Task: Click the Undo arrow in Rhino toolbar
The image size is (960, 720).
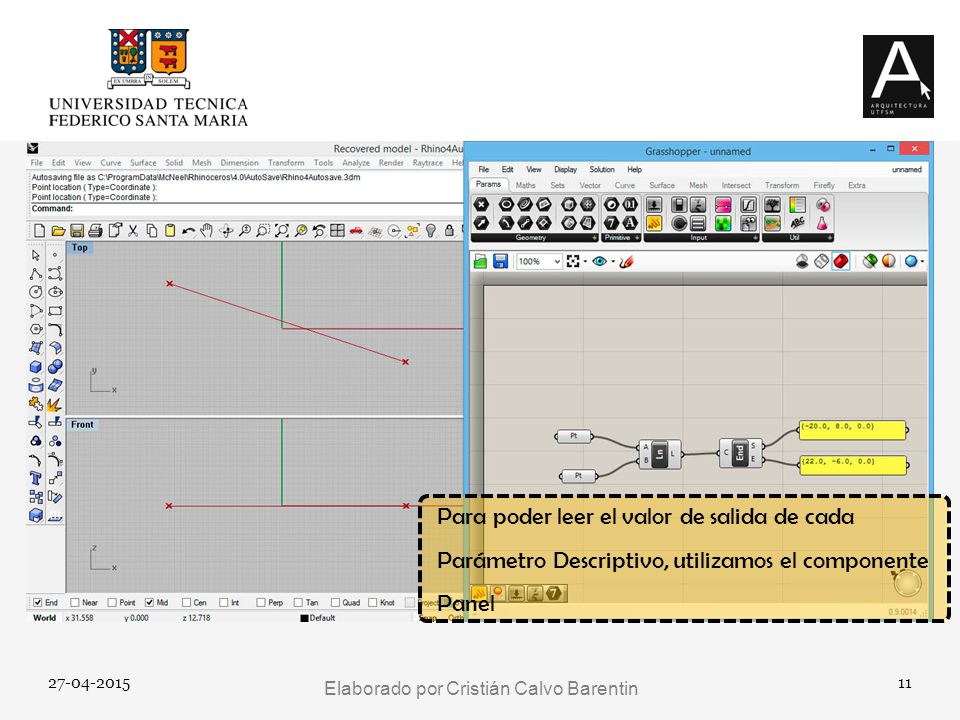Action: click(189, 231)
